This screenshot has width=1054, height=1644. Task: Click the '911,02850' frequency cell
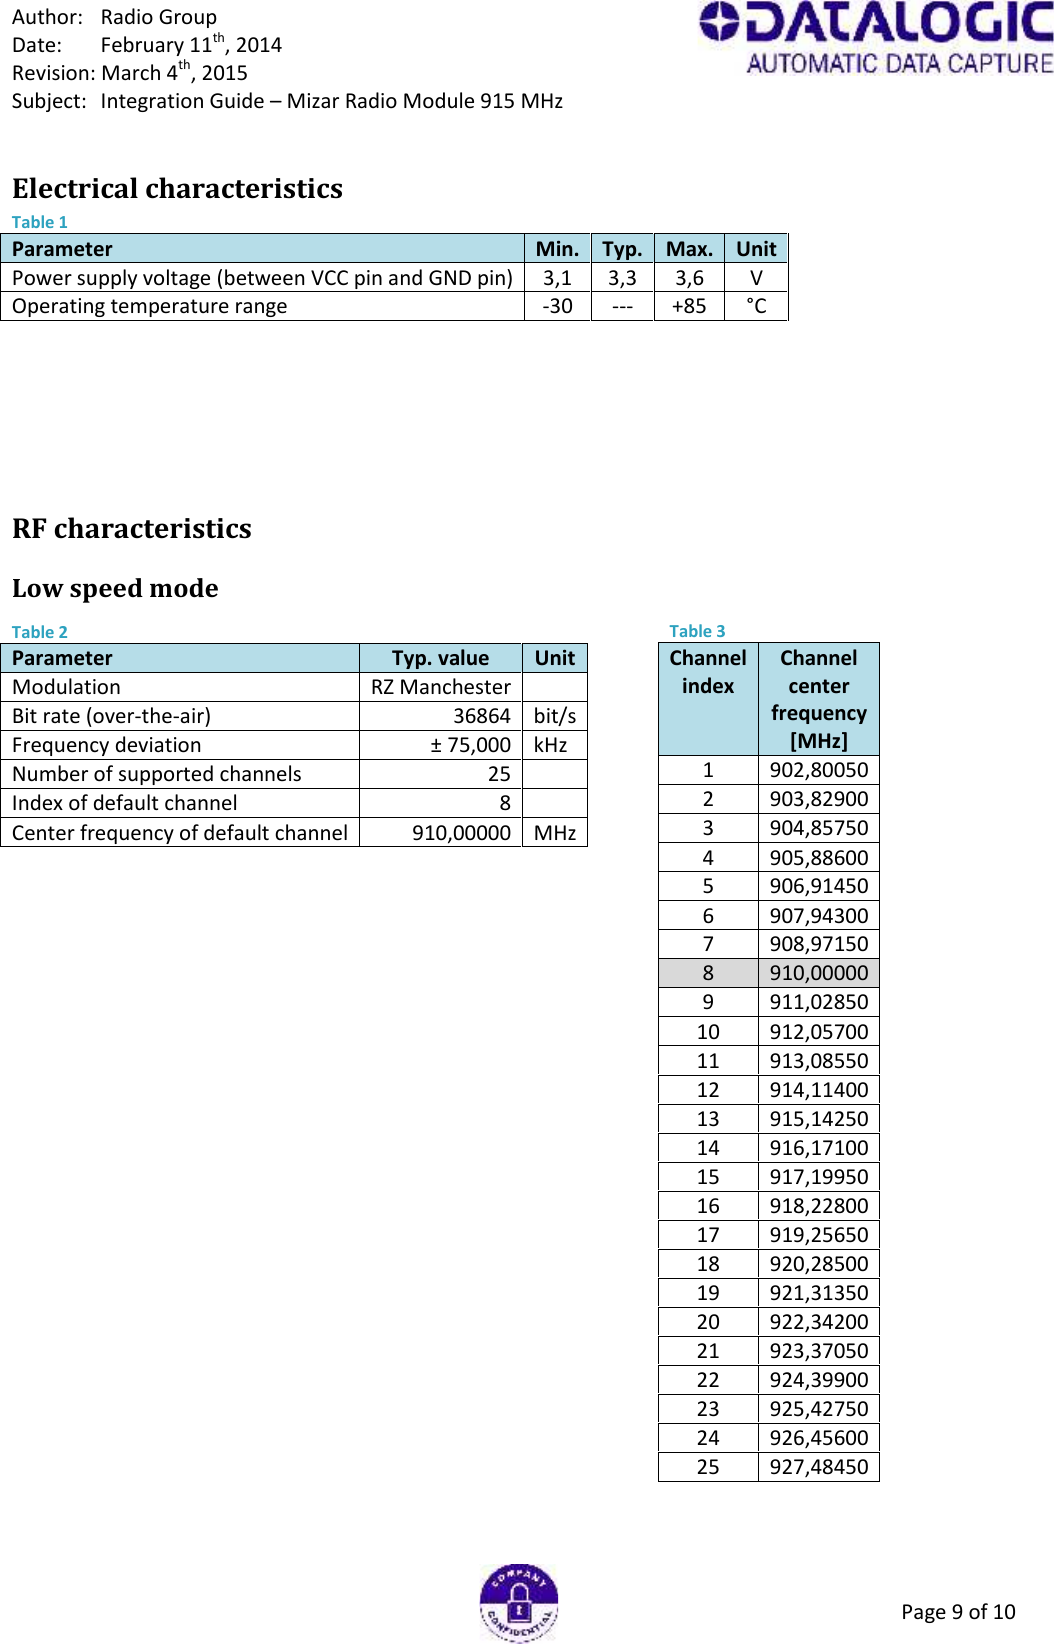coord(819,1002)
